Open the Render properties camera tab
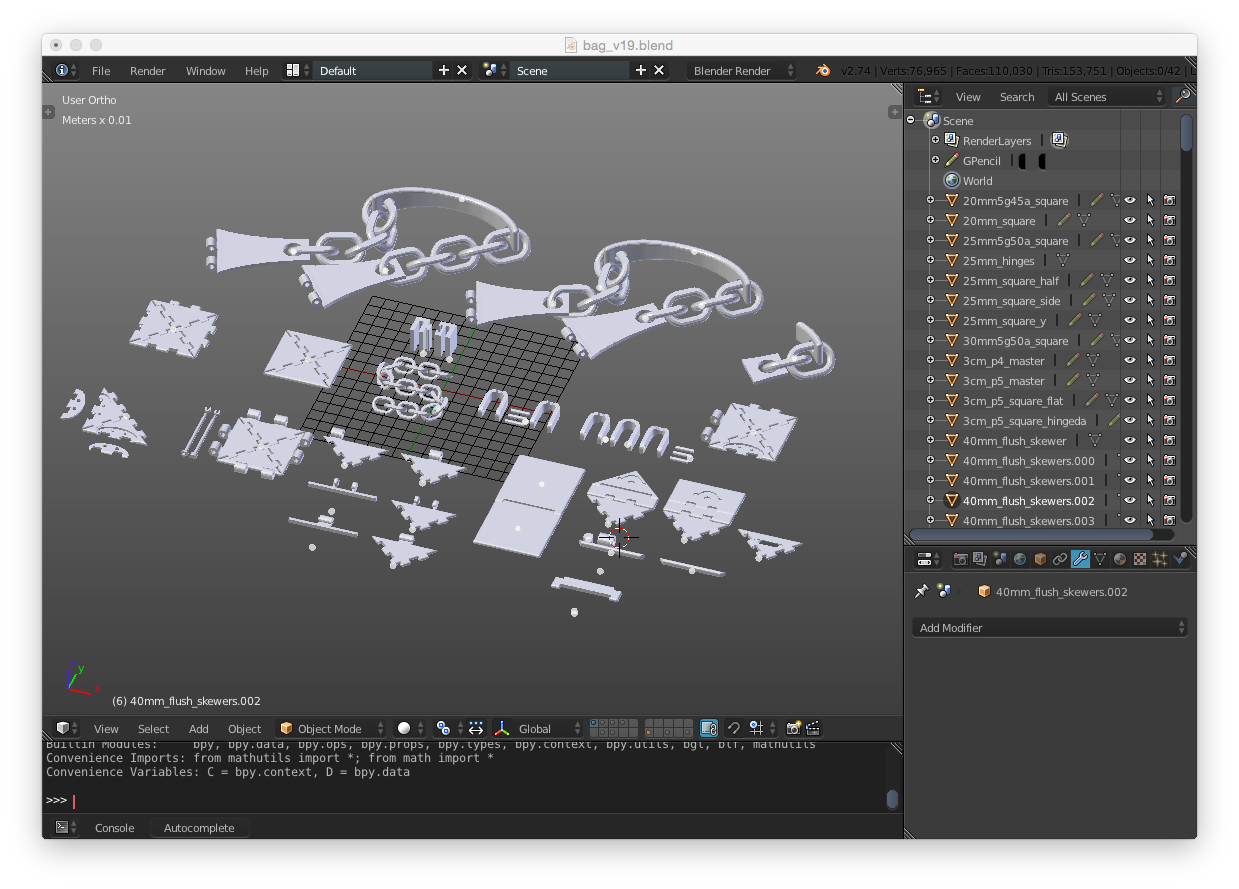Image resolution: width=1239 pixels, height=889 pixels. [960, 559]
